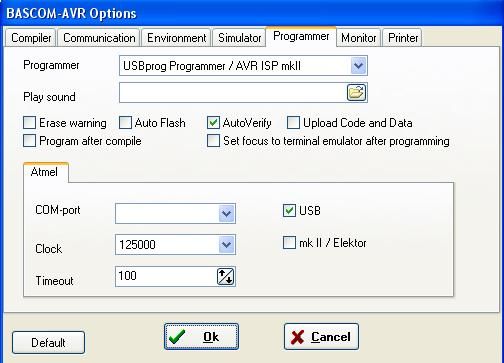This screenshot has height=363, width=504.
Task: Select the Atmel sub-tab
Action: click(x=44, y=172)
